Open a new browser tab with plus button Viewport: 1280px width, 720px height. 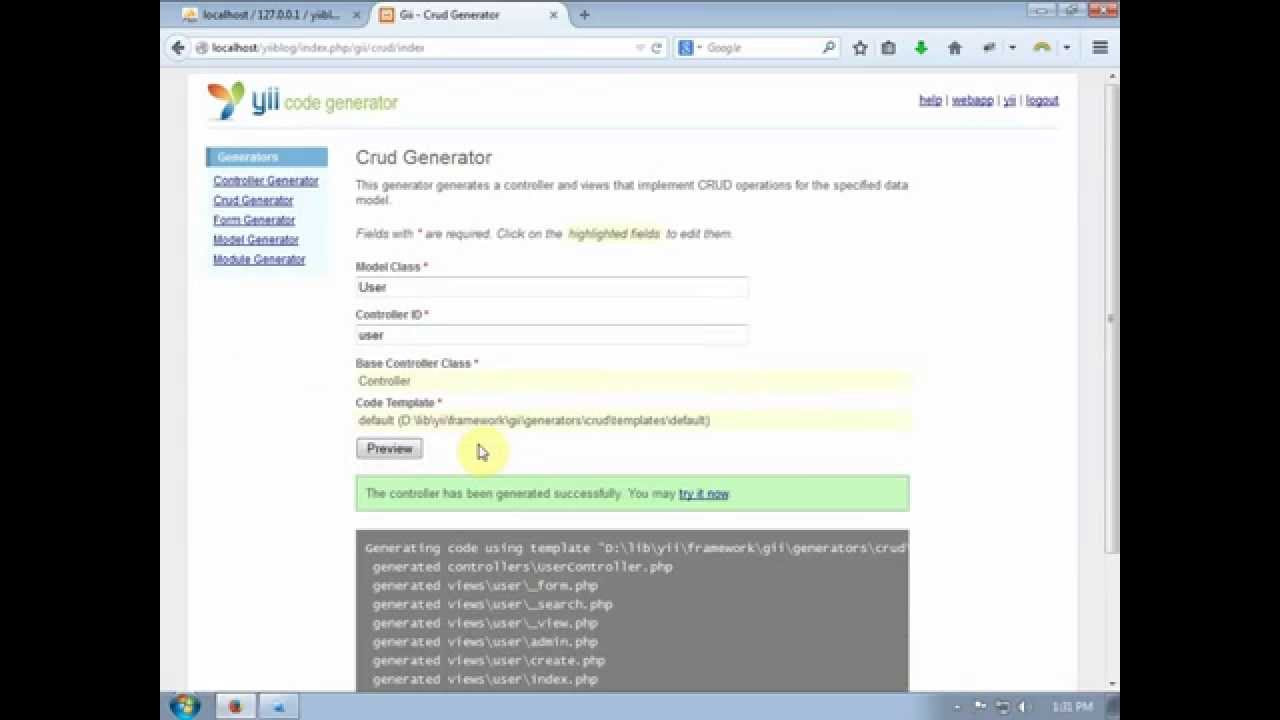coord(584,15)
